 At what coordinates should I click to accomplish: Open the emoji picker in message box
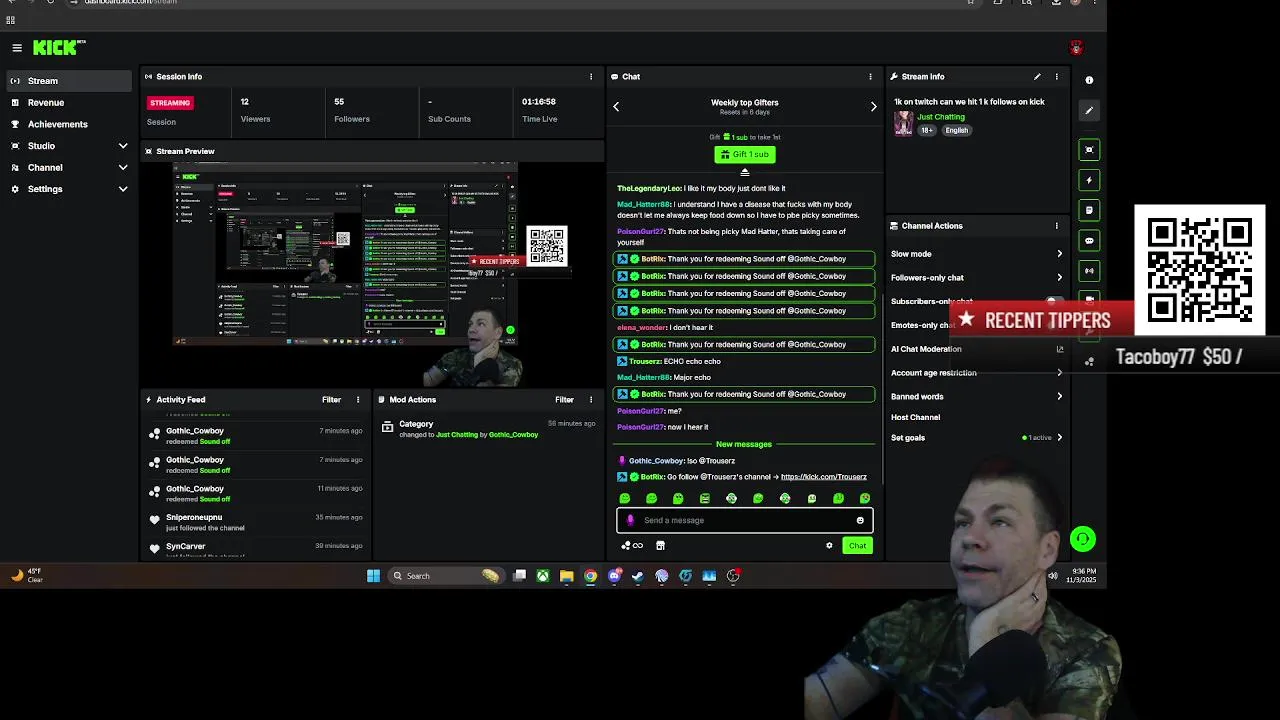pyautogui.click(x=860, y=520)
